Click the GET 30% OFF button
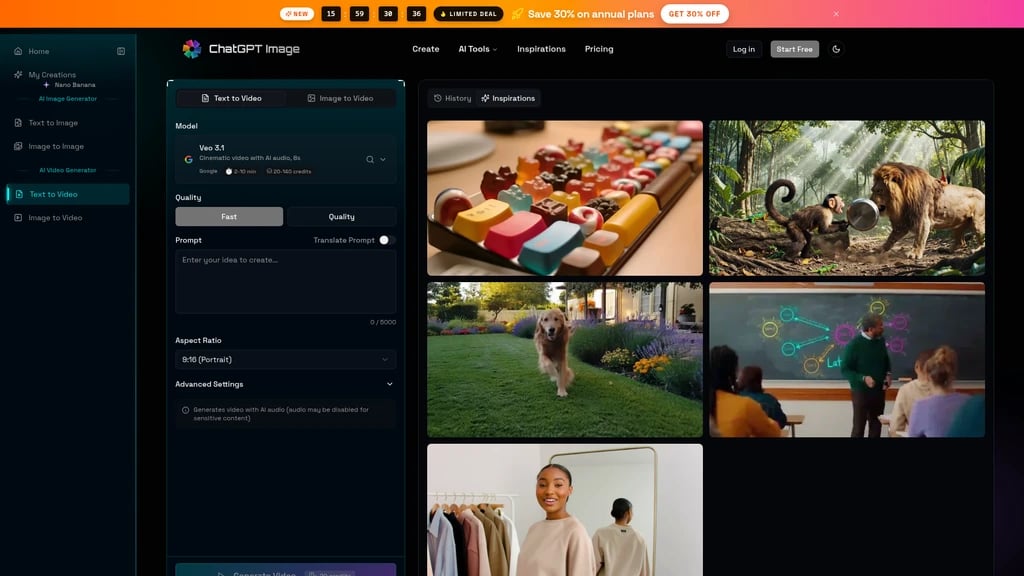1024x576 pixels. [x=694, y=14]
